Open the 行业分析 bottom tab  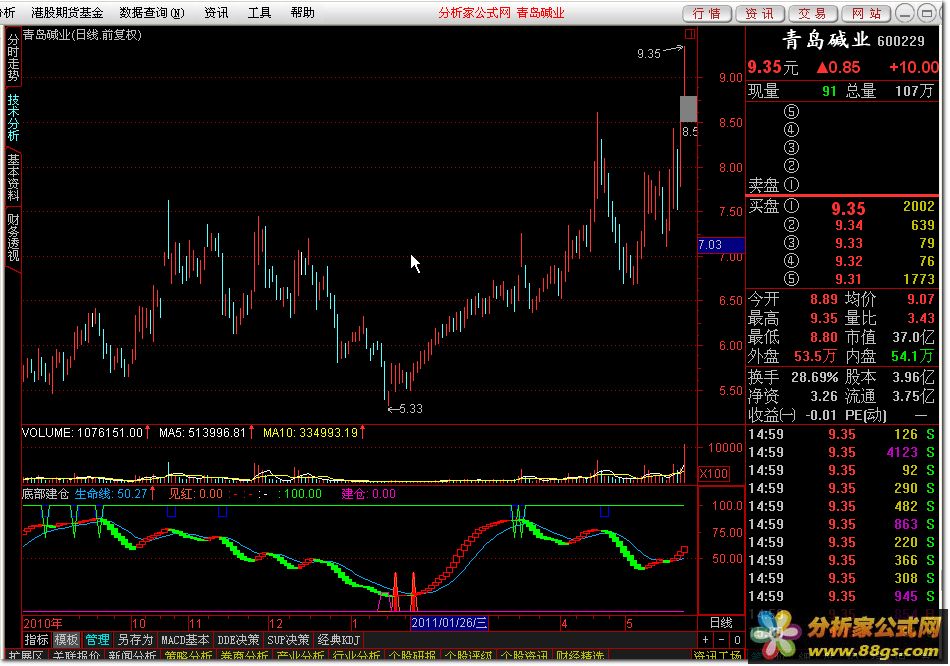tap(356, 656)
